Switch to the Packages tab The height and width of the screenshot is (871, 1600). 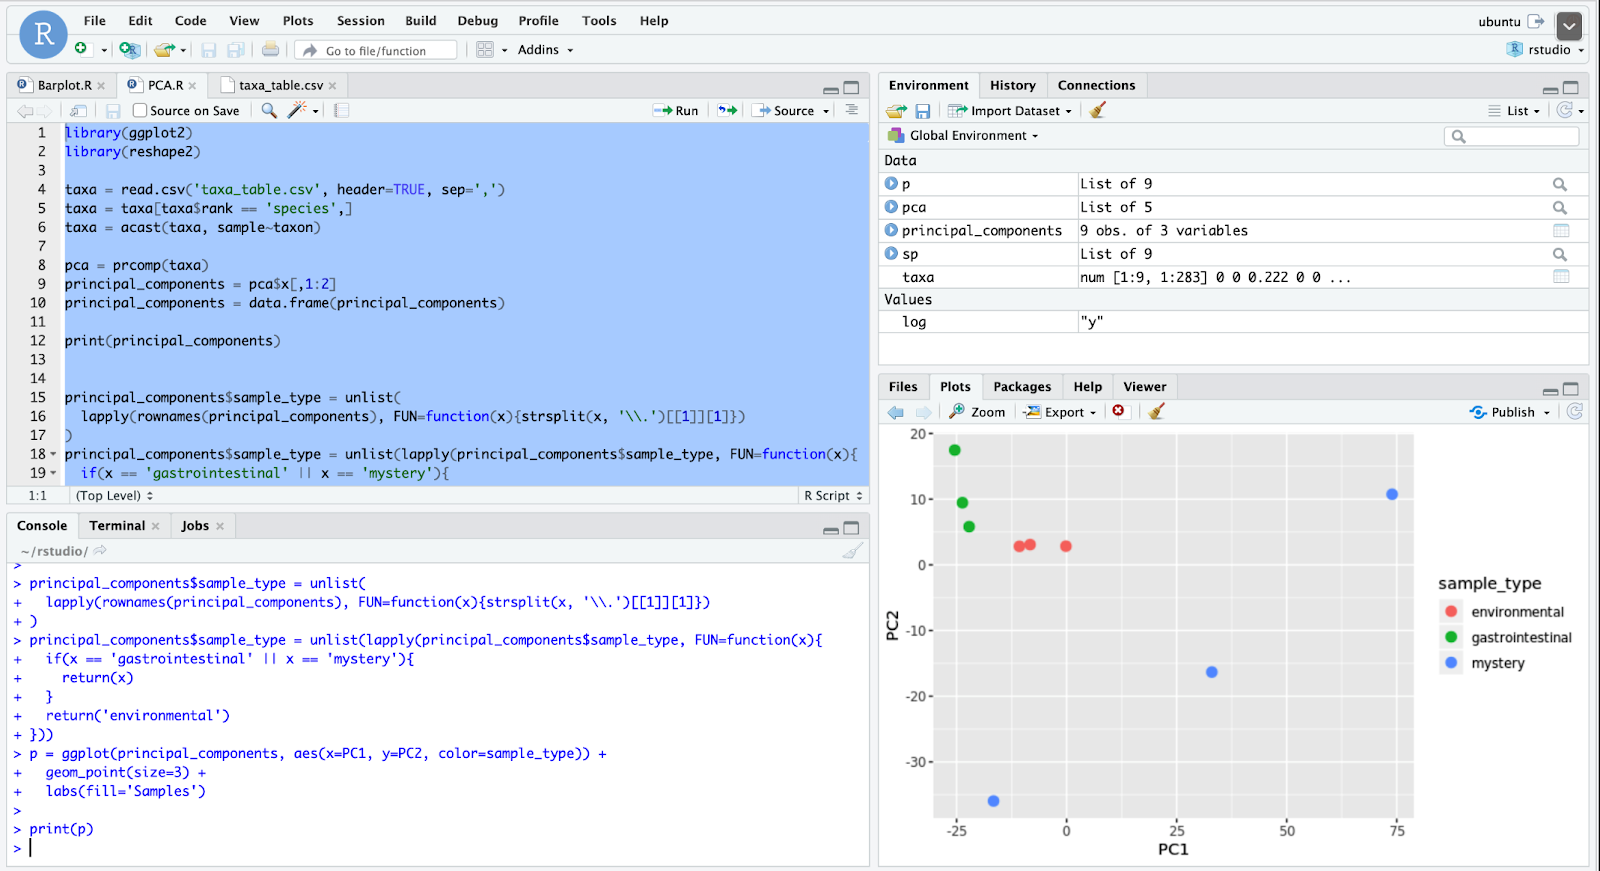tap(1022, 386)
